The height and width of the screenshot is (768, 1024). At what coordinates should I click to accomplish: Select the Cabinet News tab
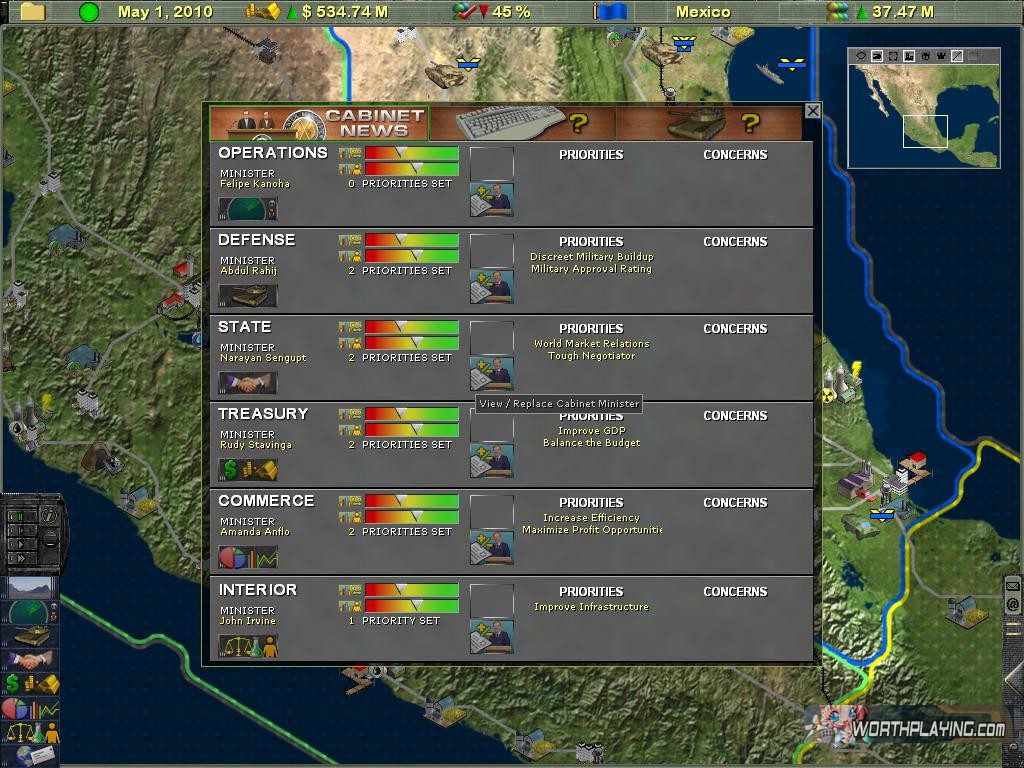pyautogui.click(x=319, y=124)
